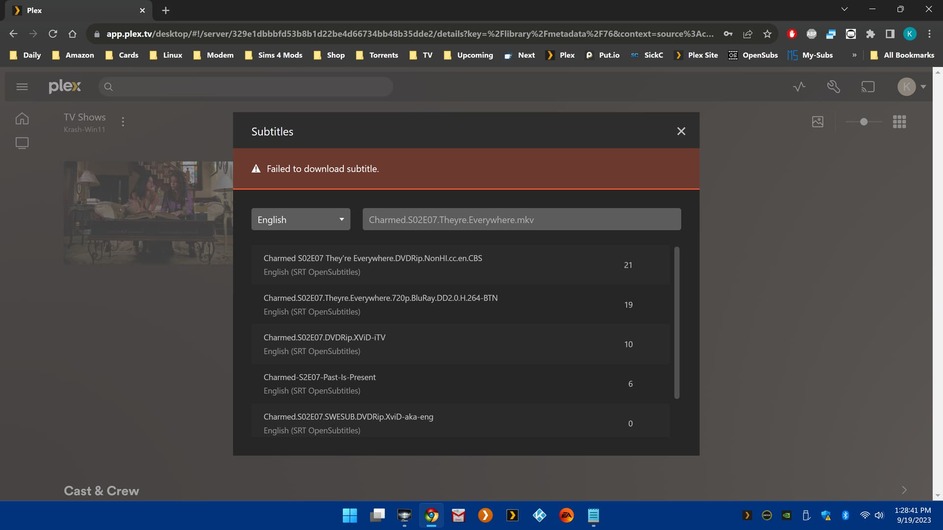
Task: Click the Plex cast to device icon
Action: pyautogui.click(x=868, y=87)
